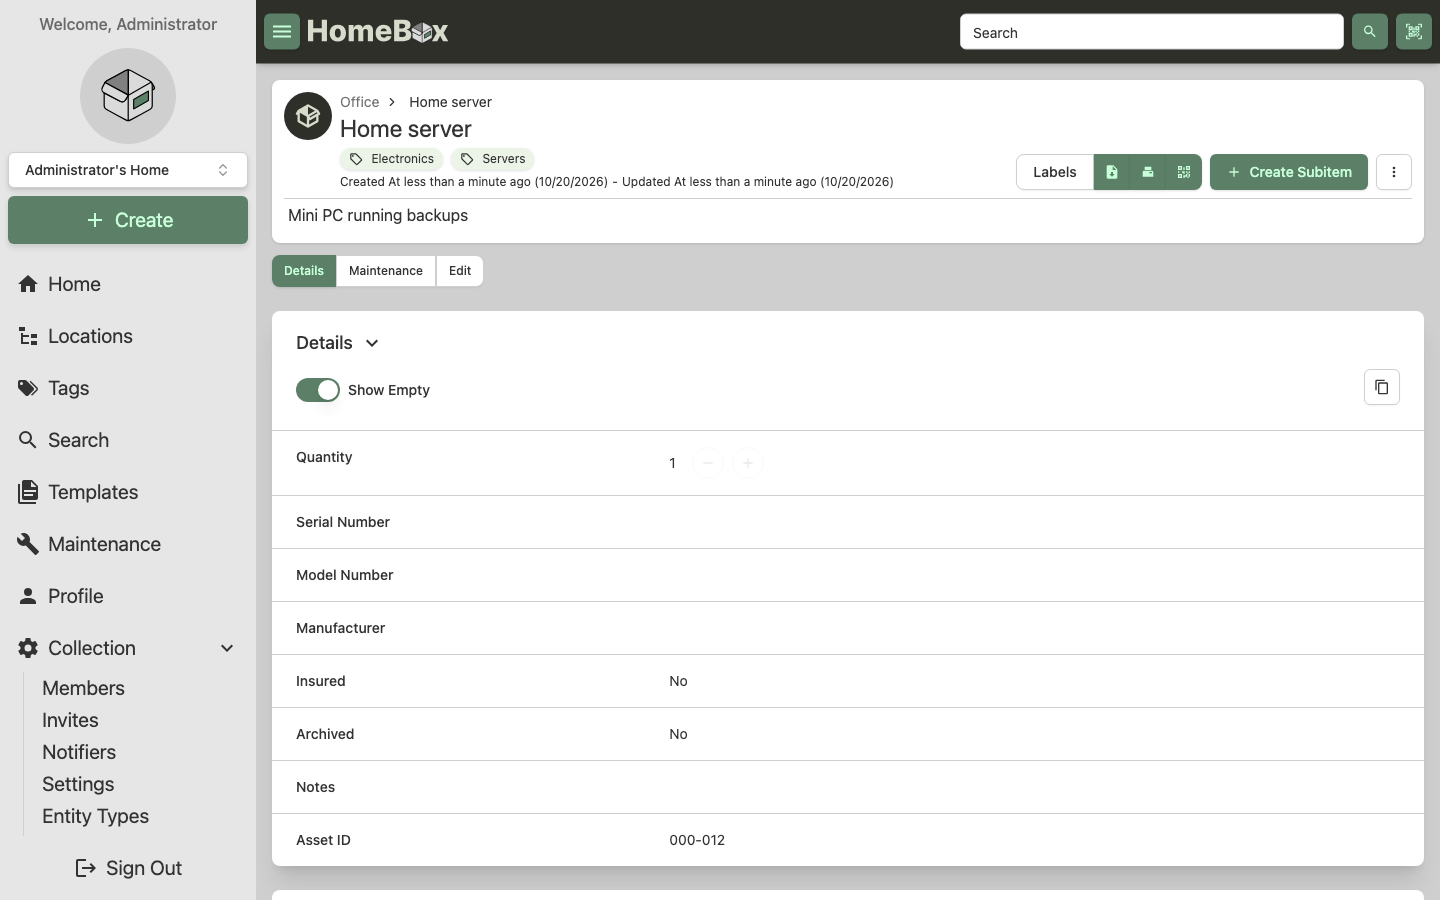
Task: Switch to the Edit tab
Action: (460, 271)
